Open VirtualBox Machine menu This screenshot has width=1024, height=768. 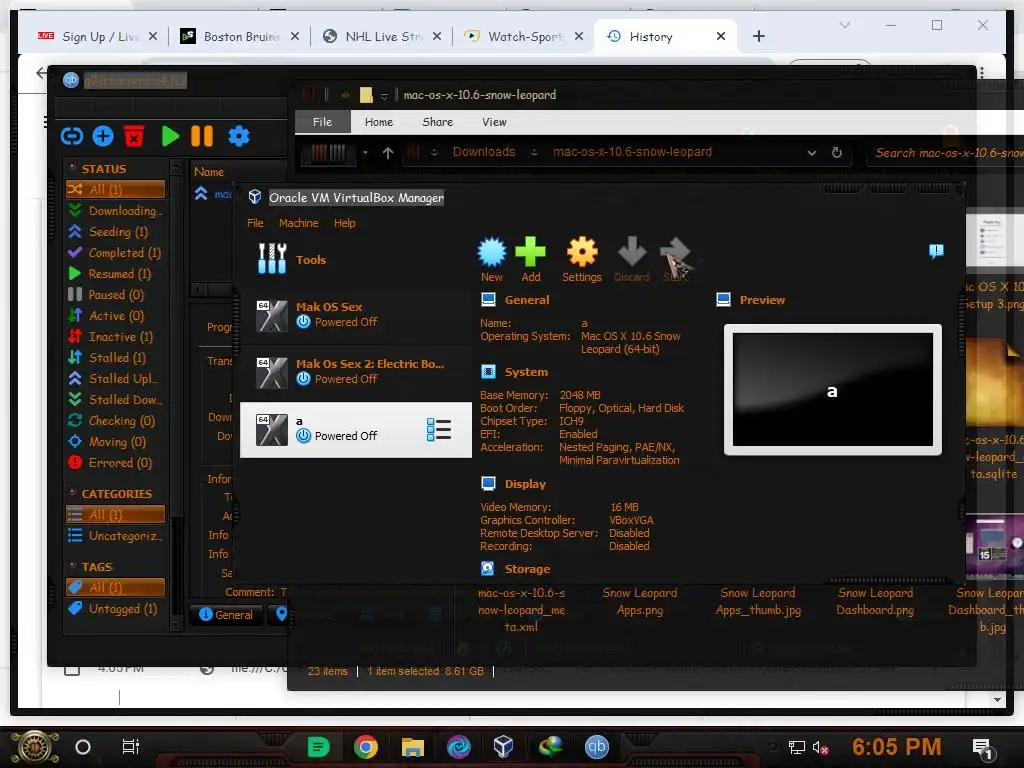pyautogui.click(x=298, y=223)
